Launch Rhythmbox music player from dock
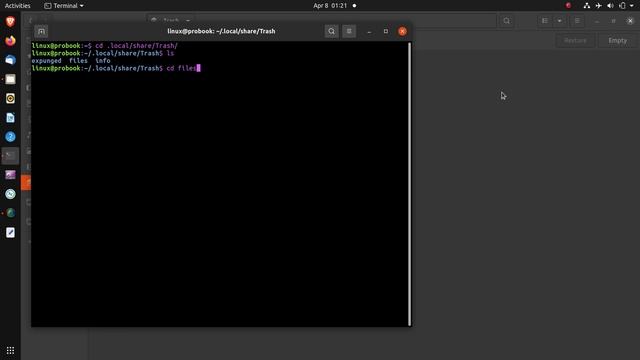Image resolution: width=640 pixels, height=360 pixels. coord(10,98)
